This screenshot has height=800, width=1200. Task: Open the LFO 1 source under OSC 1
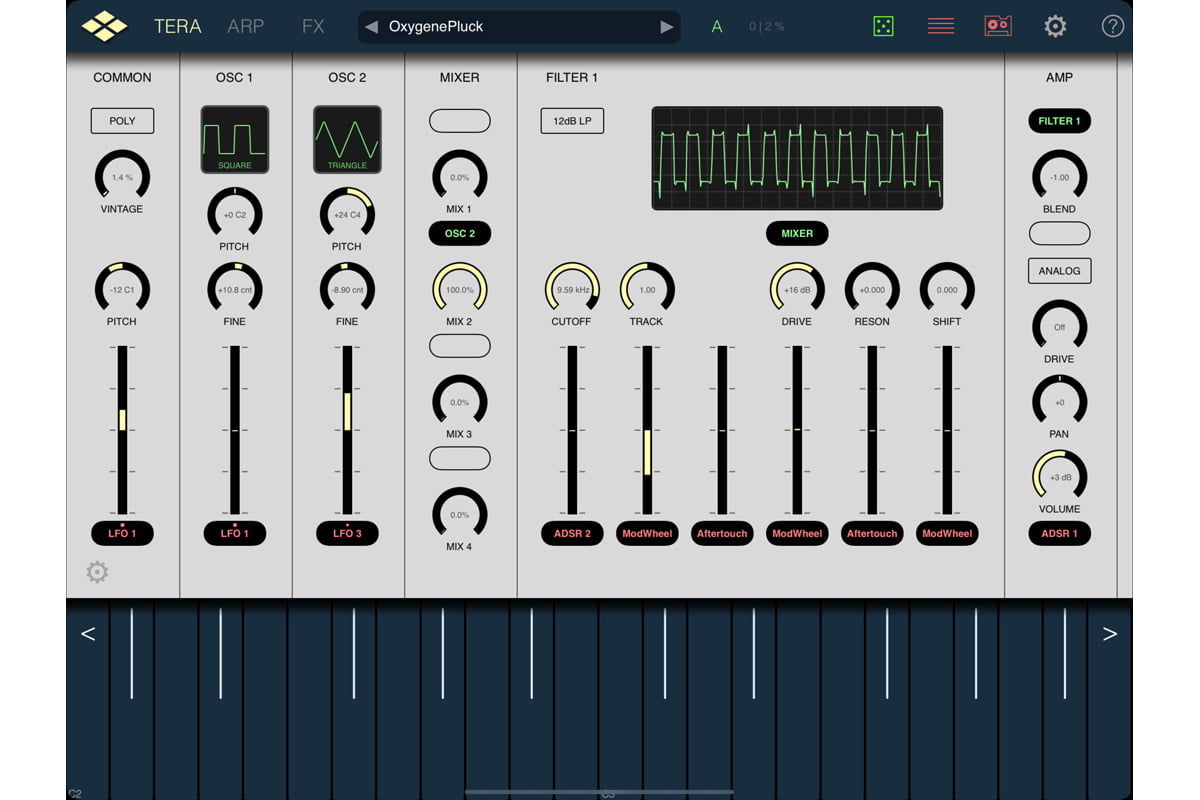tap(234, 533)
